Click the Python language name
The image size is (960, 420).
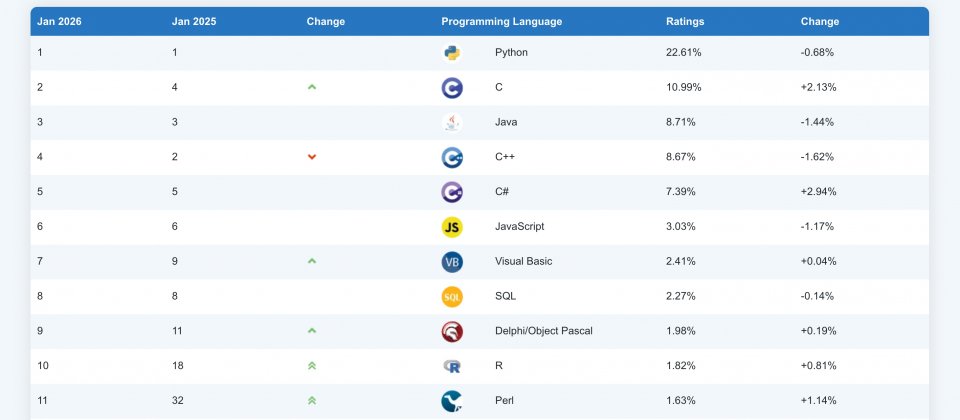[511, 53]
